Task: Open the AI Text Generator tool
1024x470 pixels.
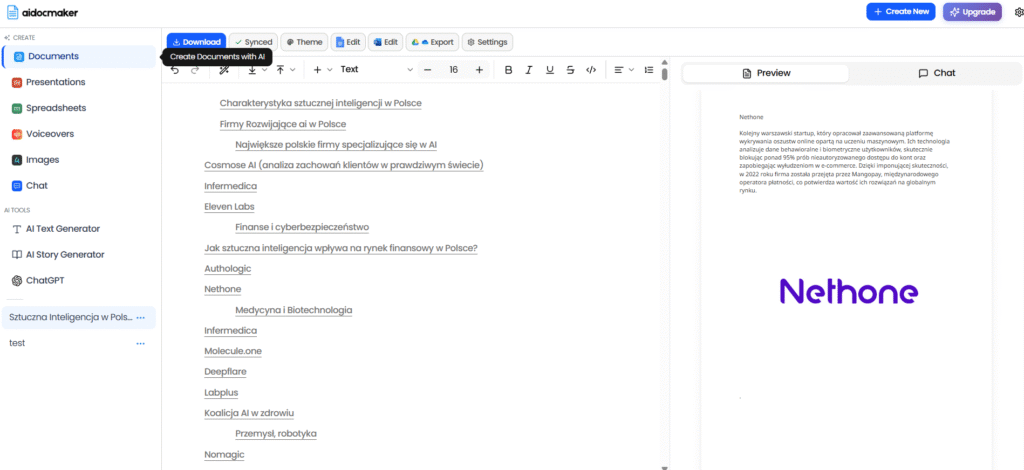Action: tap(79, 229)
